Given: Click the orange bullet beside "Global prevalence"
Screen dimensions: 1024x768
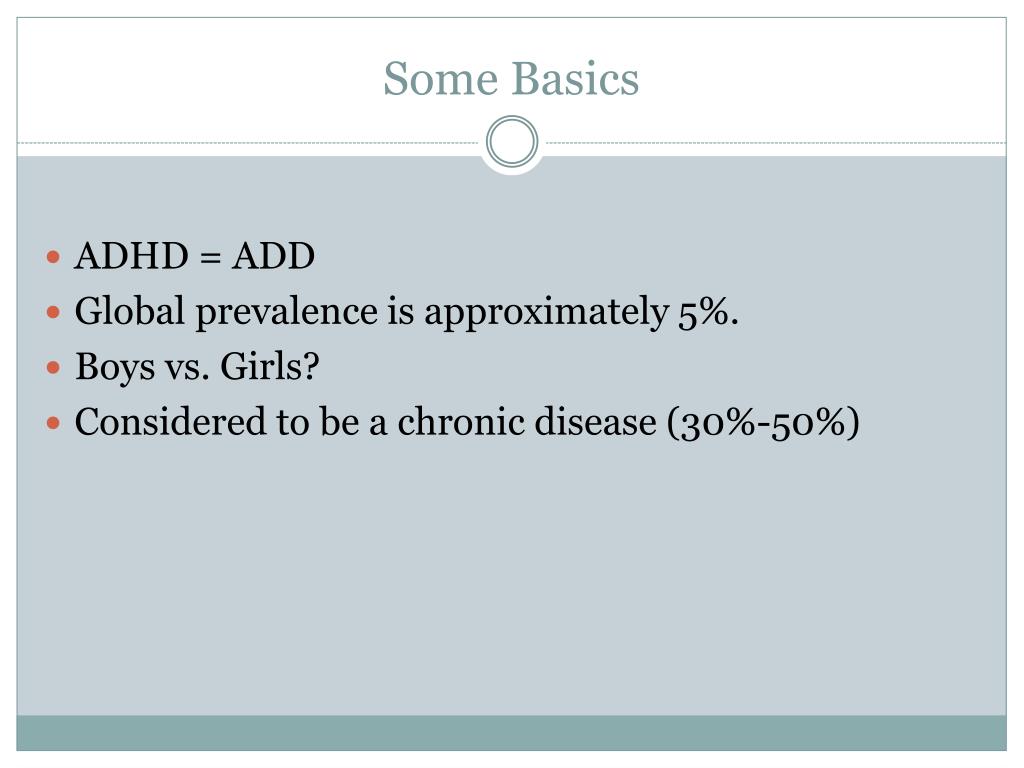Looking at the screenshot, I should [54, 312].
